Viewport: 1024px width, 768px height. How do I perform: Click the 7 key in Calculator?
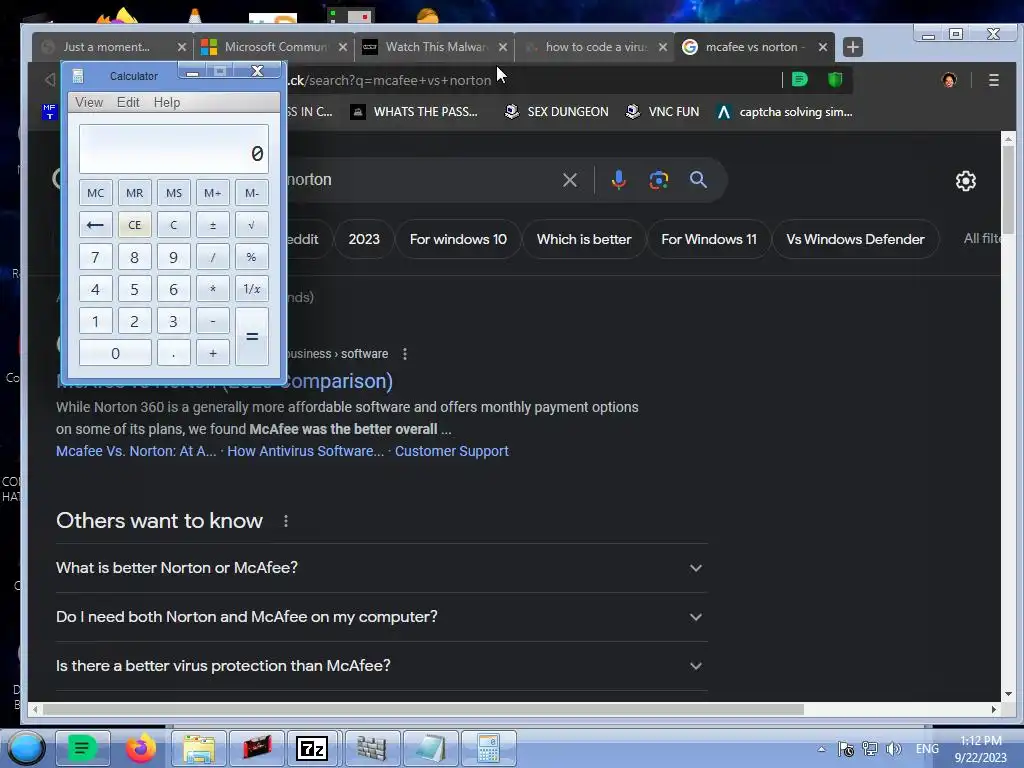[95, 257]
